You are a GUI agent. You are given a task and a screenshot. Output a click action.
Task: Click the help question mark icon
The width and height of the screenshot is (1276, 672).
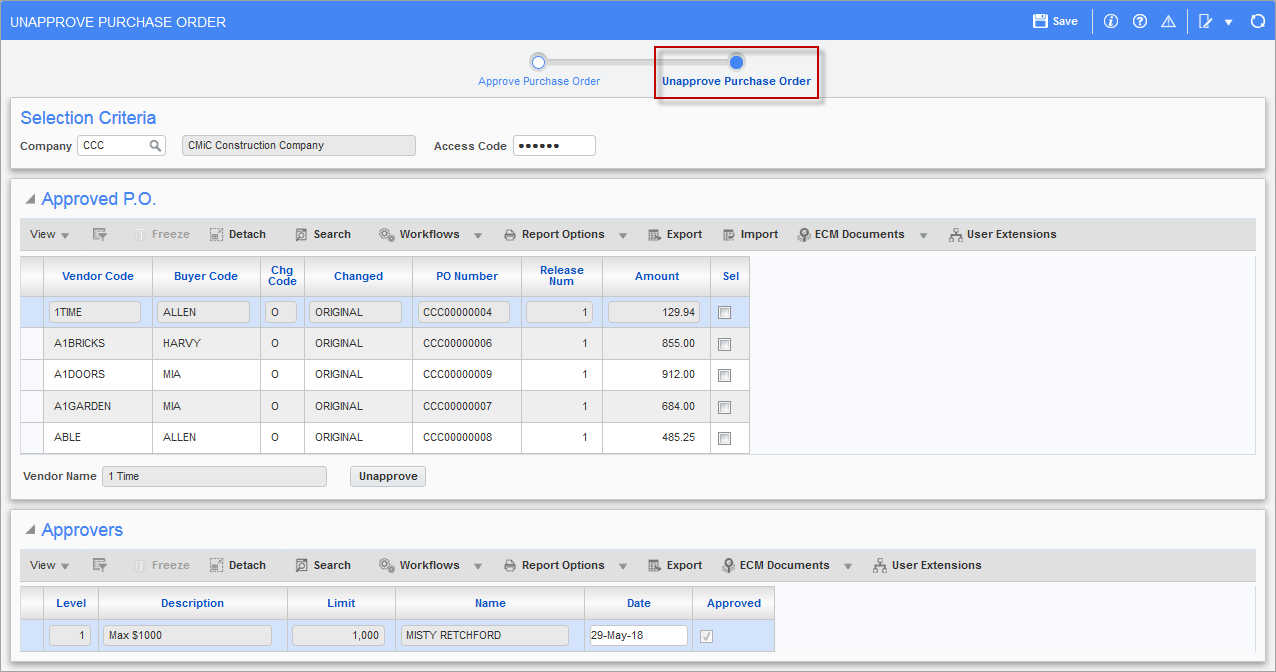point(1140,21)
